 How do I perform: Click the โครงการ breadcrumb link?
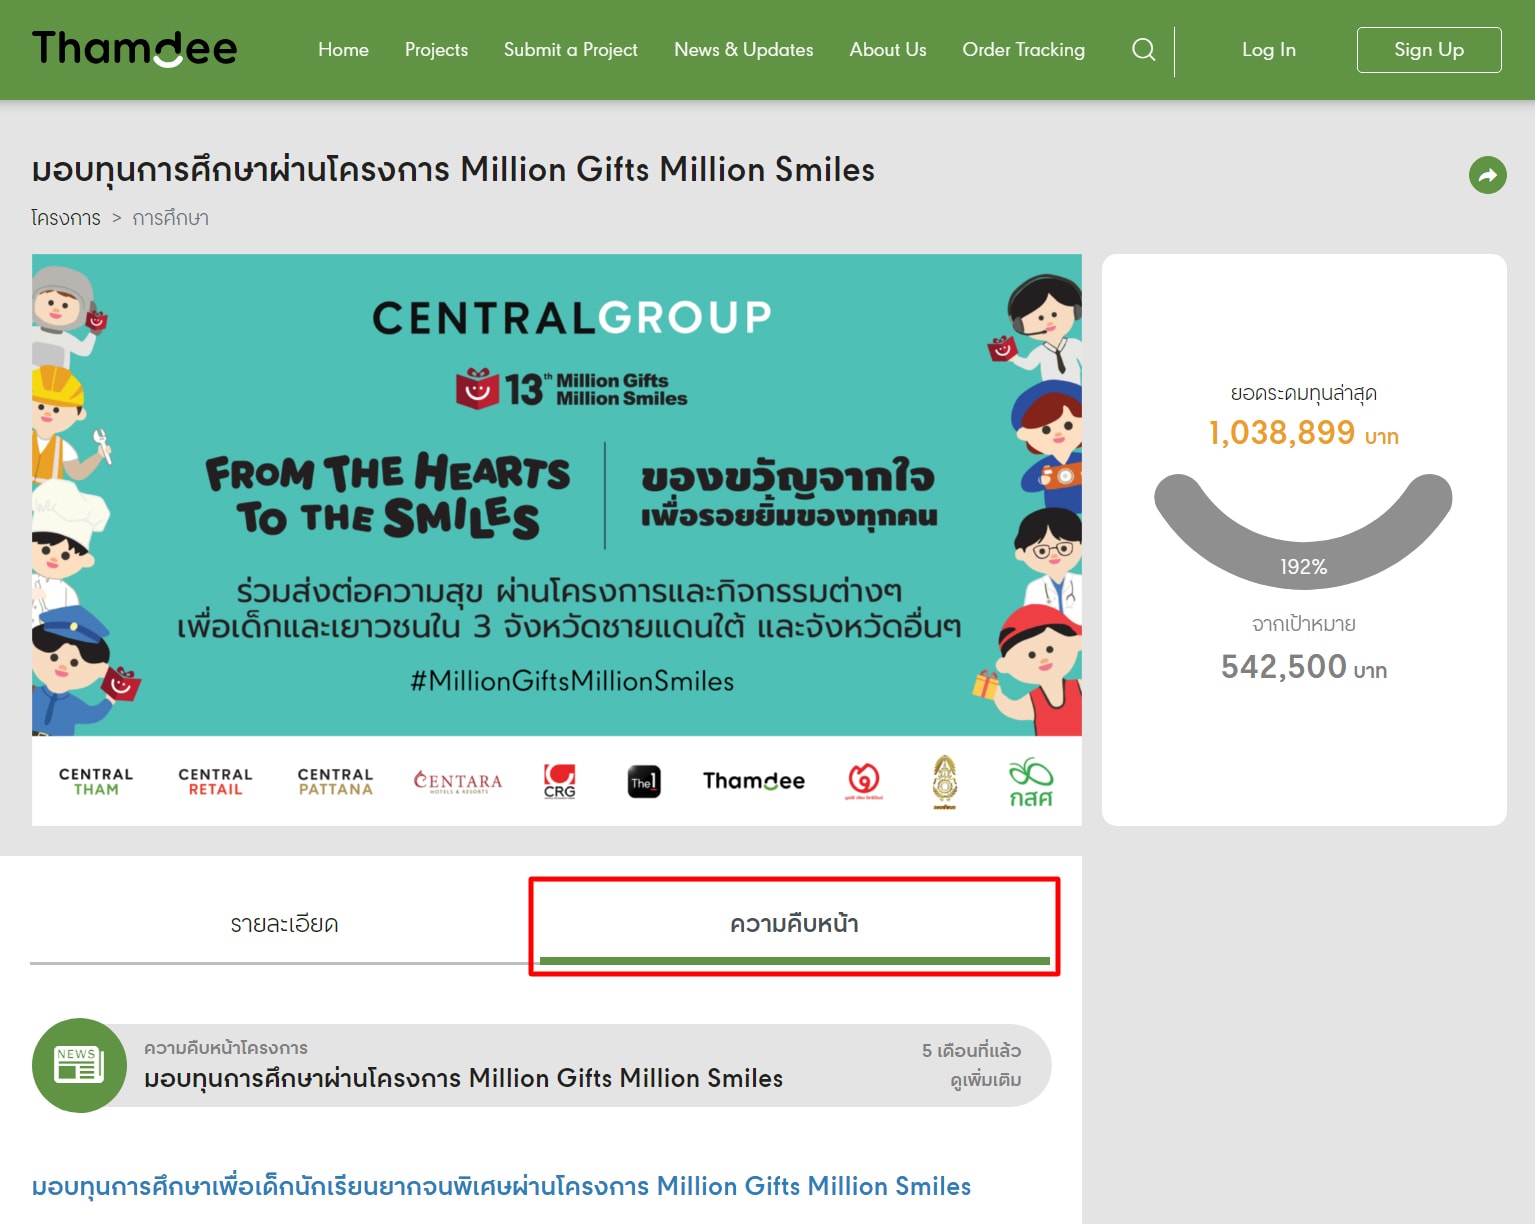tap(66, 218)
